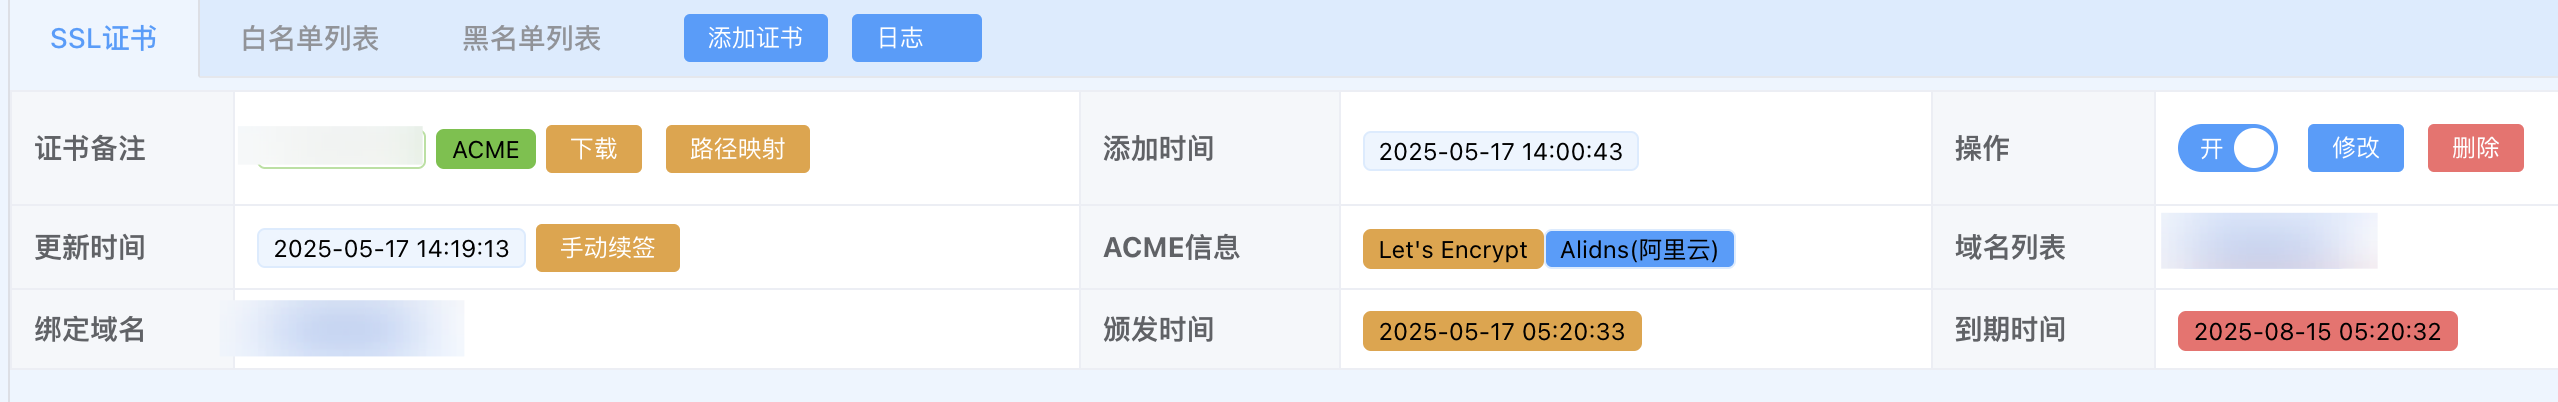2558x402 pixels.
Task: Click the green ACME tag
Action: [486, 149]
